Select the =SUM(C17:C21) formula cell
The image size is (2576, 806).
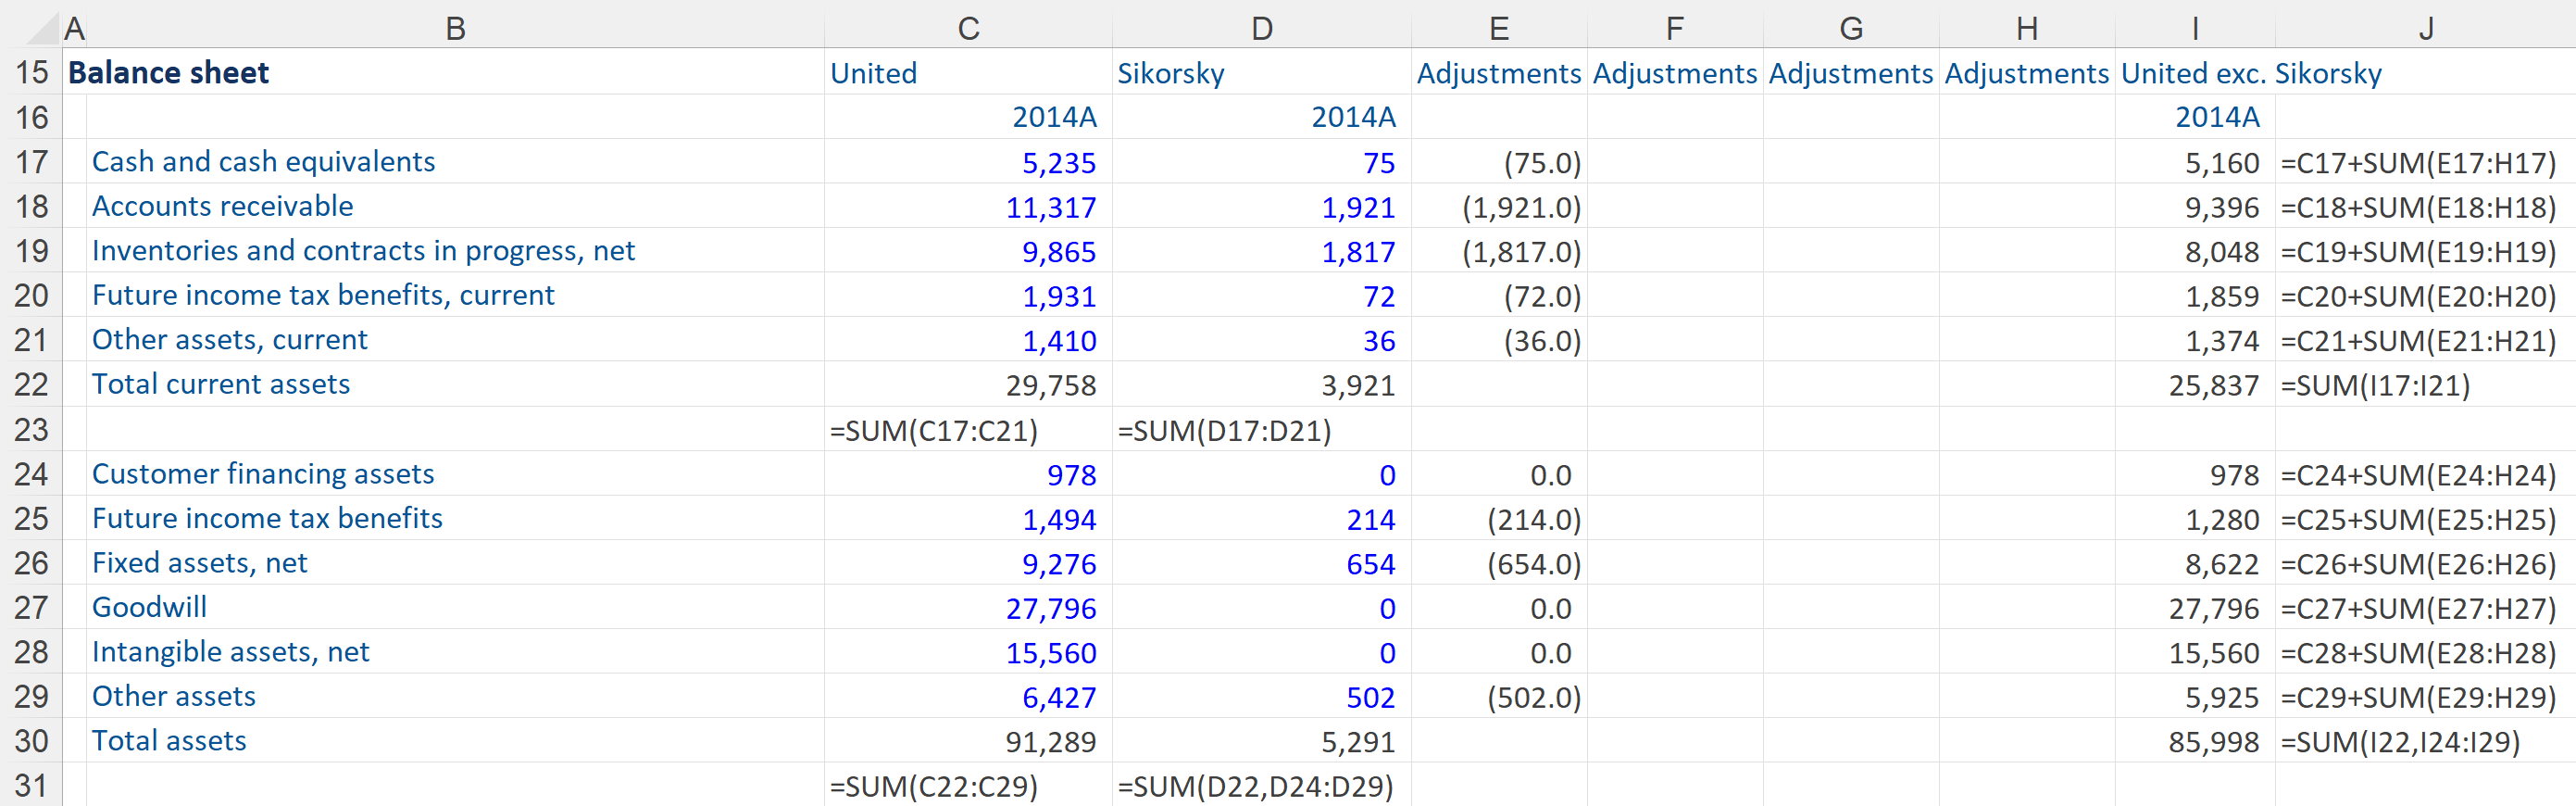pyautogui.click(x=934, y=431)
